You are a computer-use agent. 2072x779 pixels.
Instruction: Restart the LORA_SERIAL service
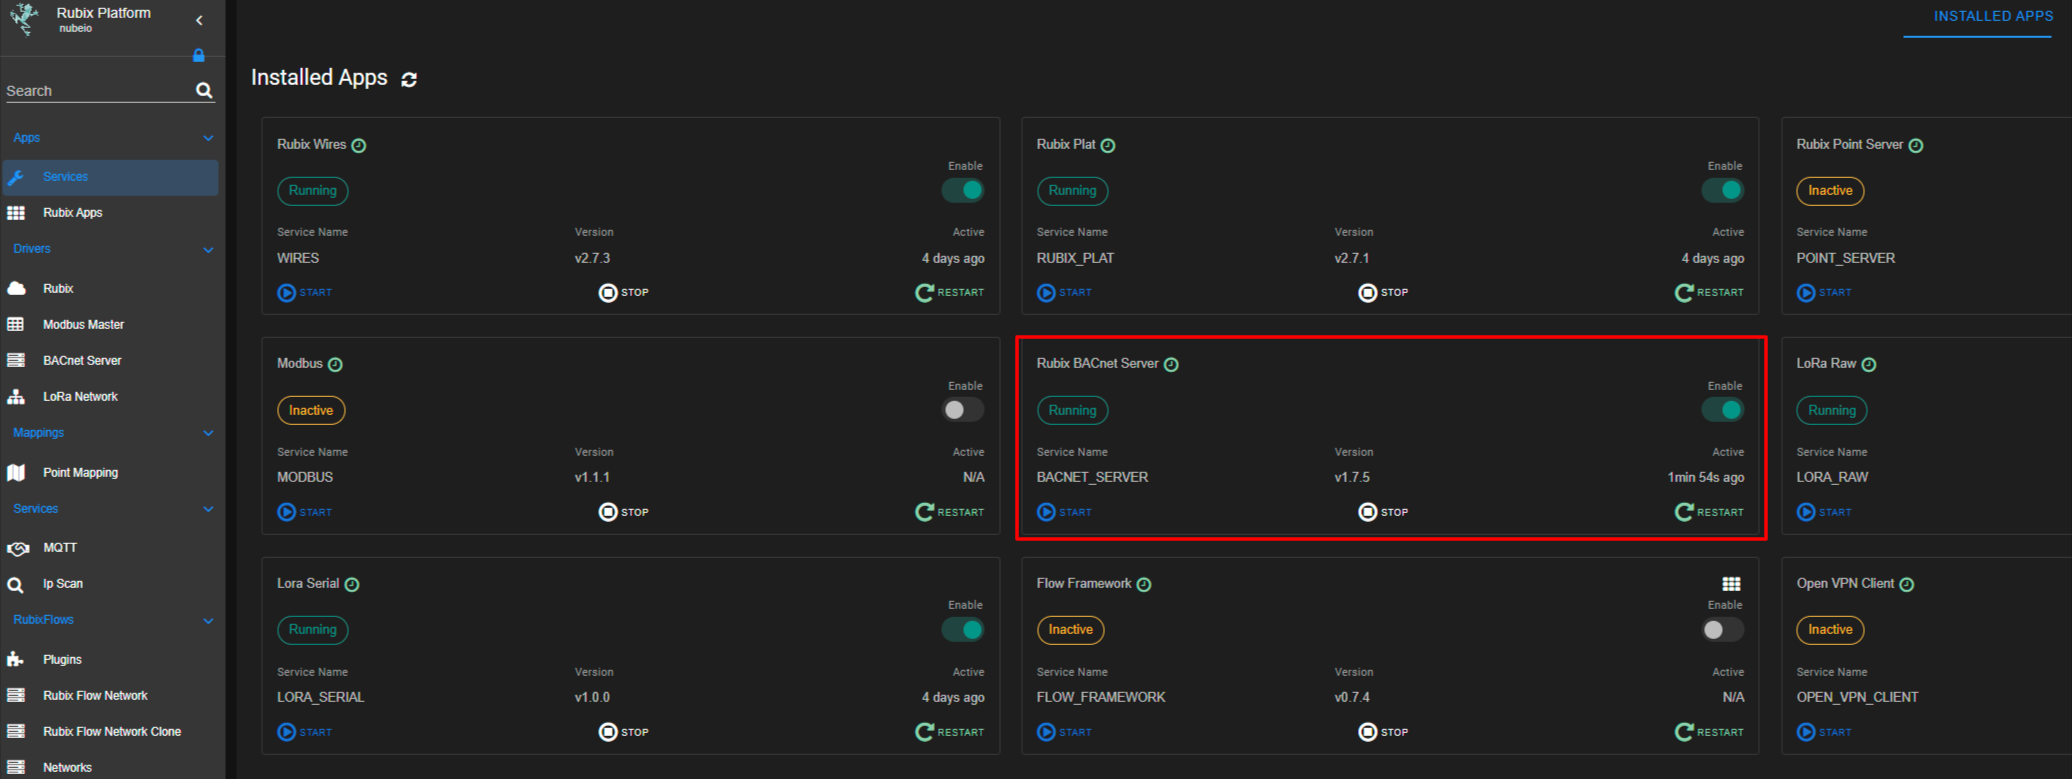click(x=950, y=732)
